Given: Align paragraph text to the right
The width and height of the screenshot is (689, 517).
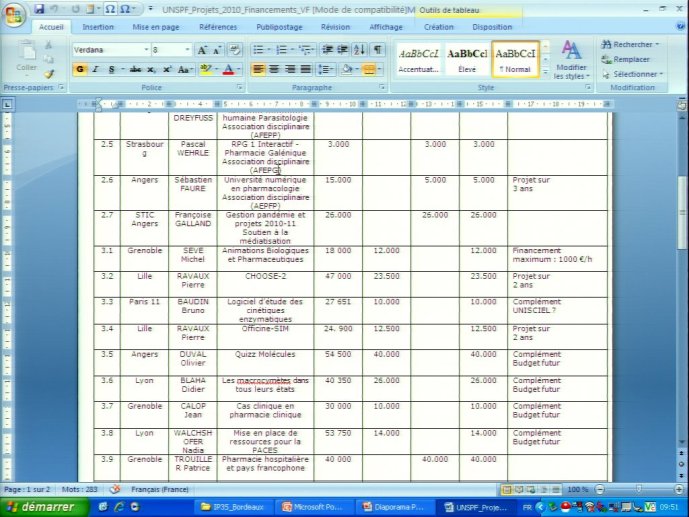Looking at the screenshot, I should pyautogui.click(x=290, y=69).
